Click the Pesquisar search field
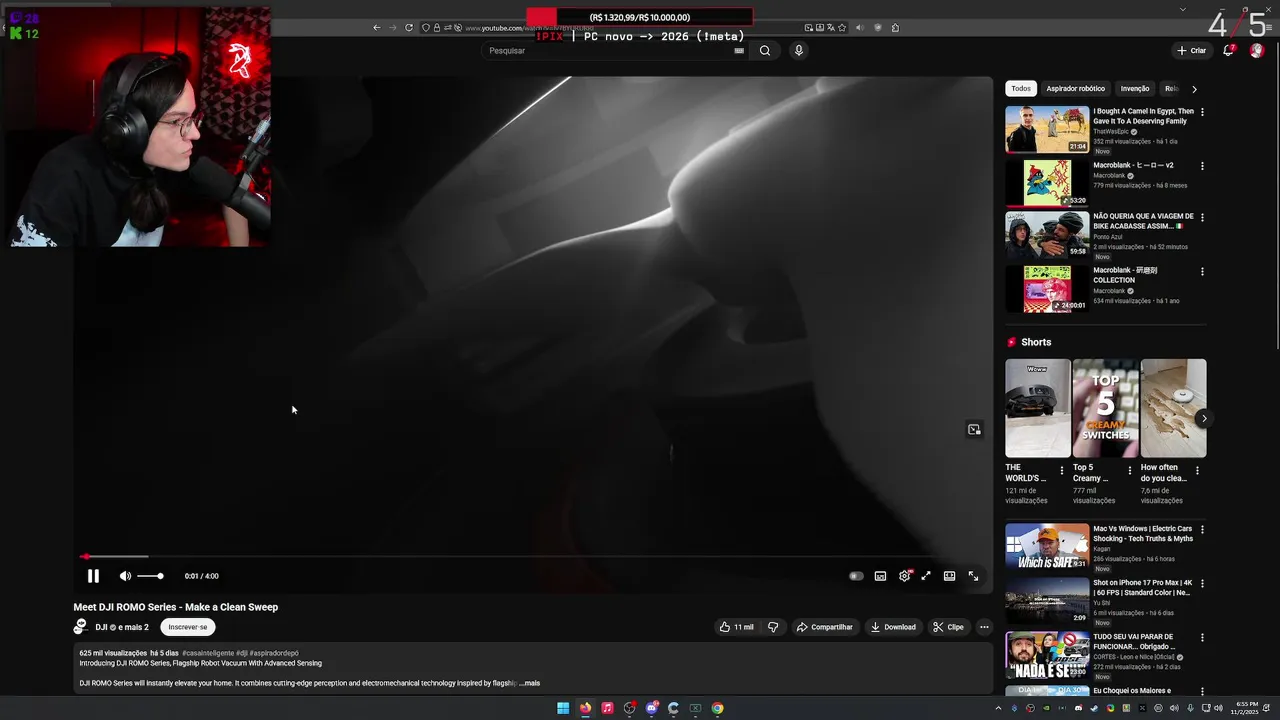1280x720 pixels. point(607,51)
